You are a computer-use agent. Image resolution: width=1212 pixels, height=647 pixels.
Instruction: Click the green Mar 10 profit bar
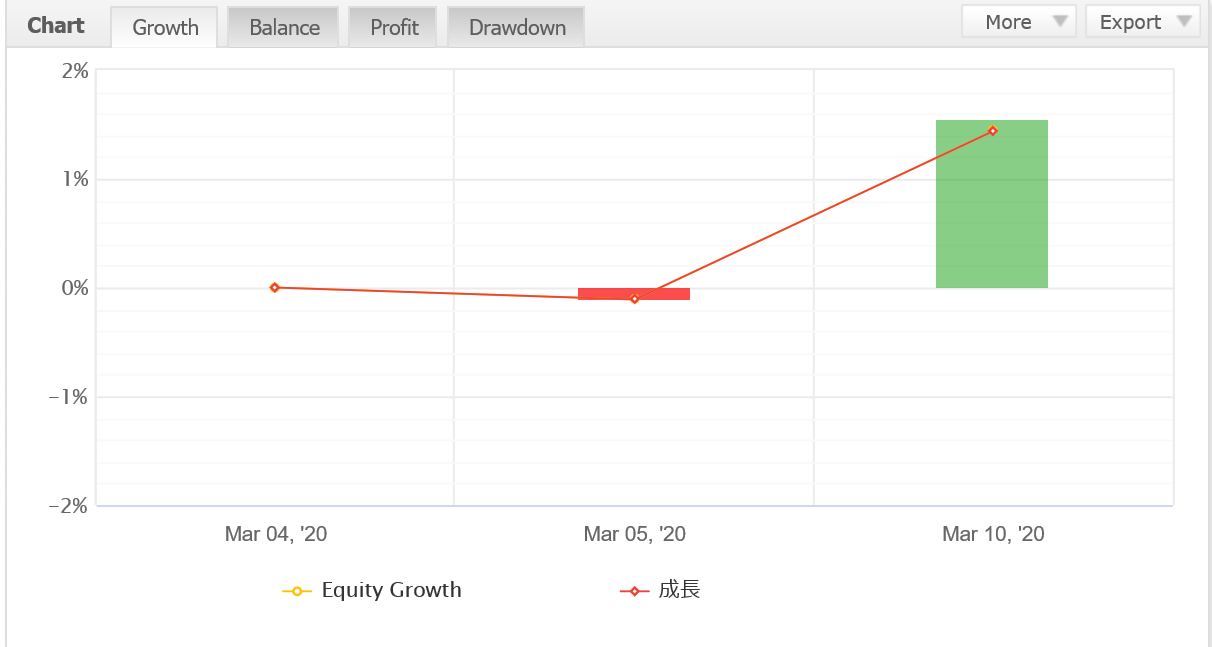coord(992,204)
